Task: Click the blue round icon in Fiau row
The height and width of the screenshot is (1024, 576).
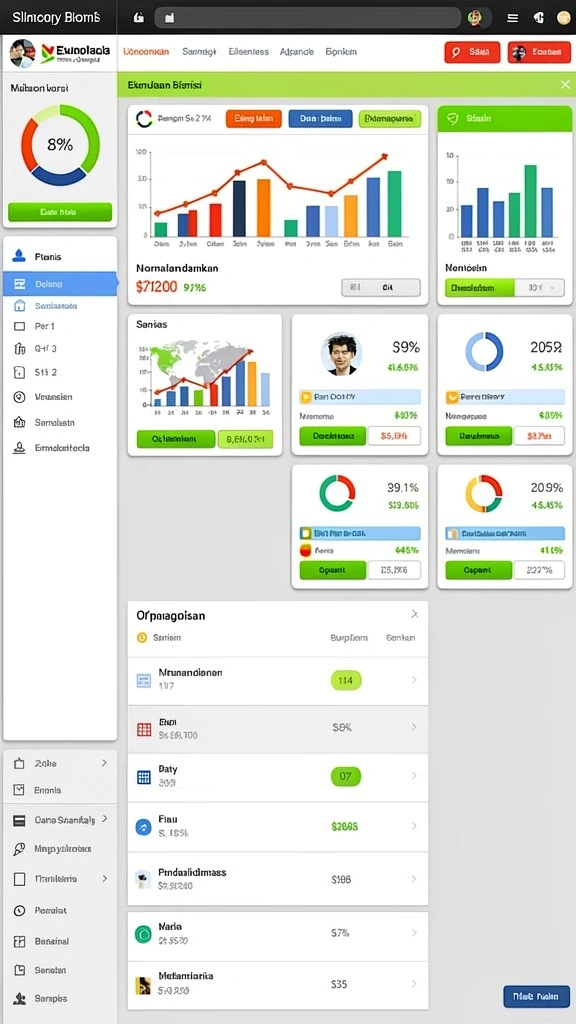Action: (143, 827)
